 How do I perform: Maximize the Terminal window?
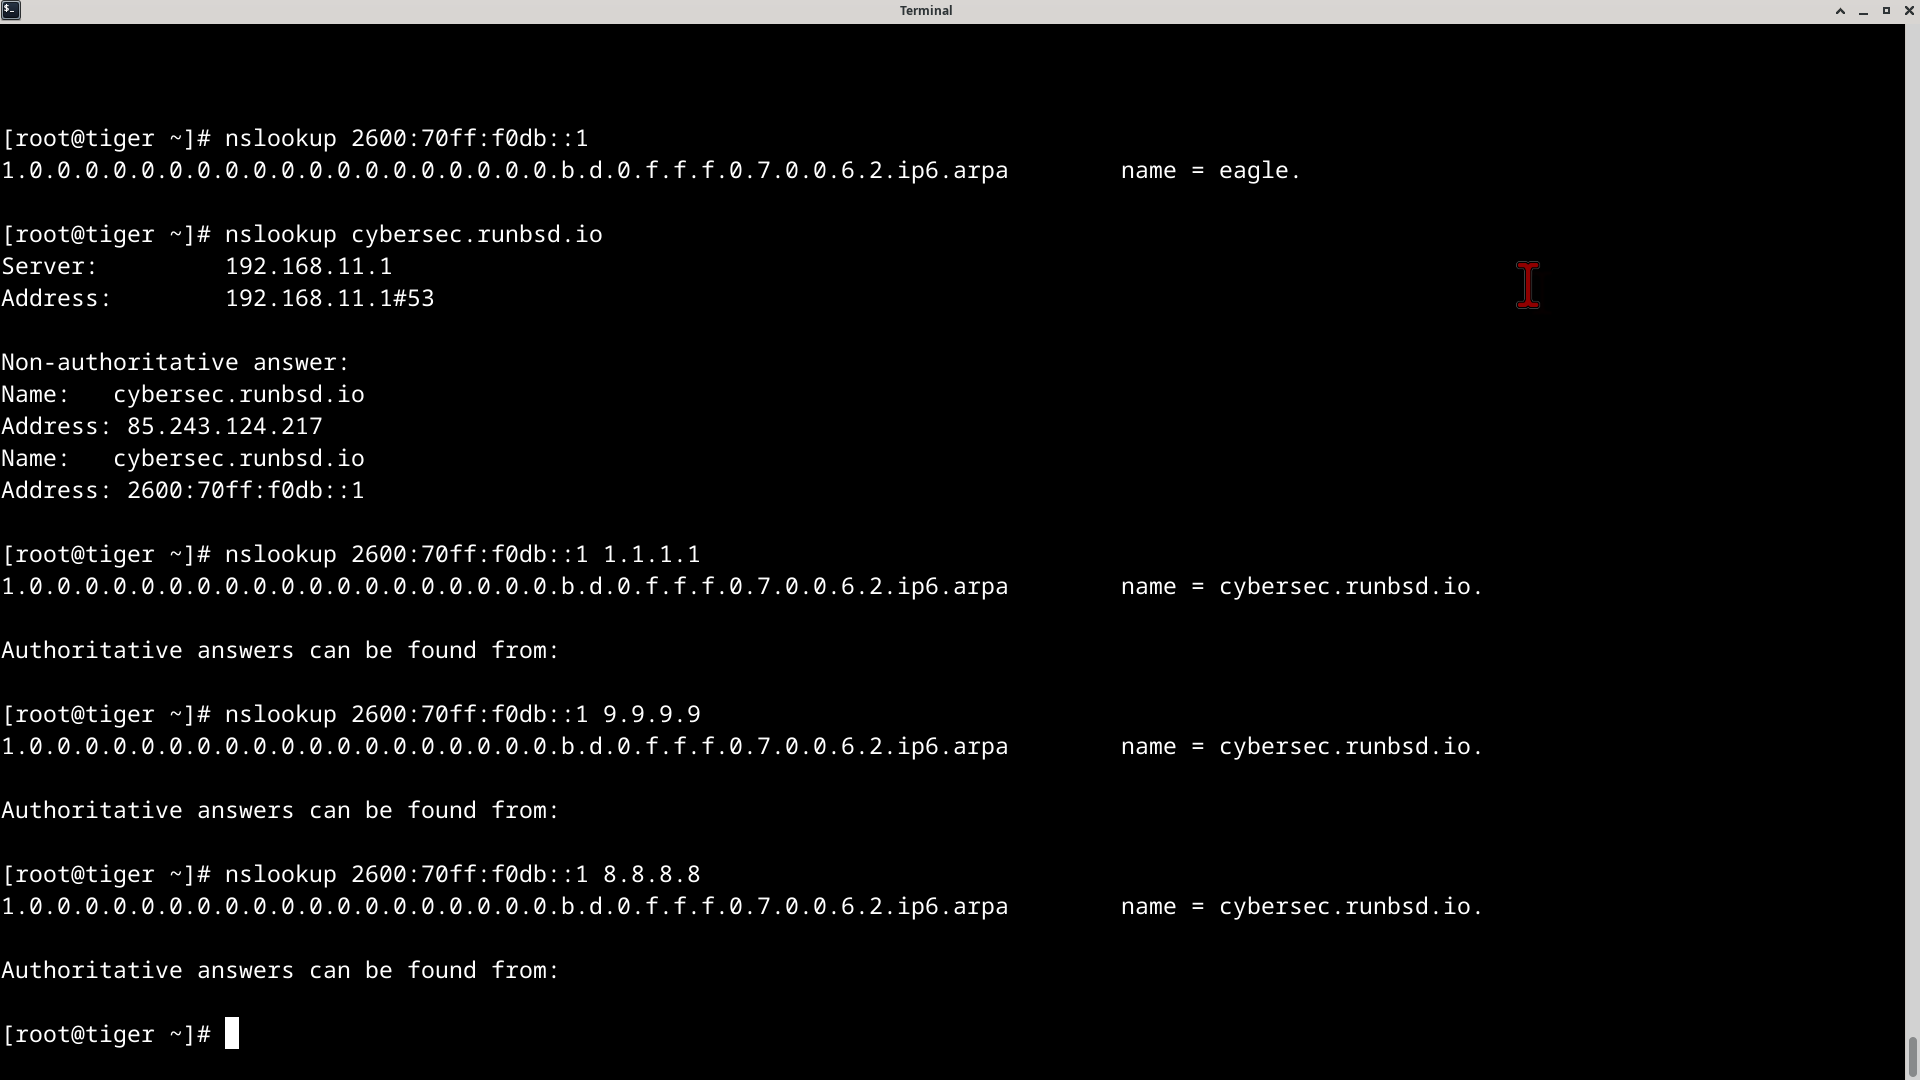1886,10
